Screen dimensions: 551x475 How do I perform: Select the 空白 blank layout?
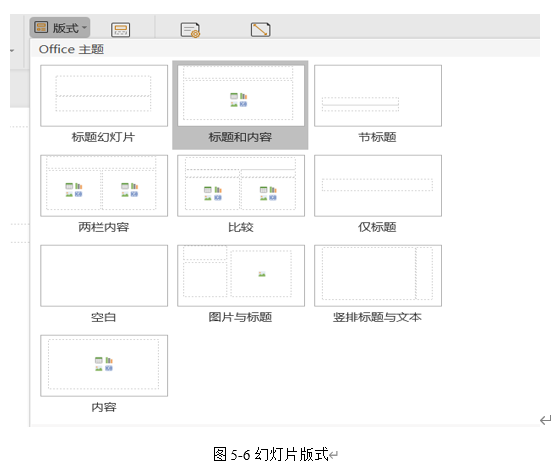104,276
